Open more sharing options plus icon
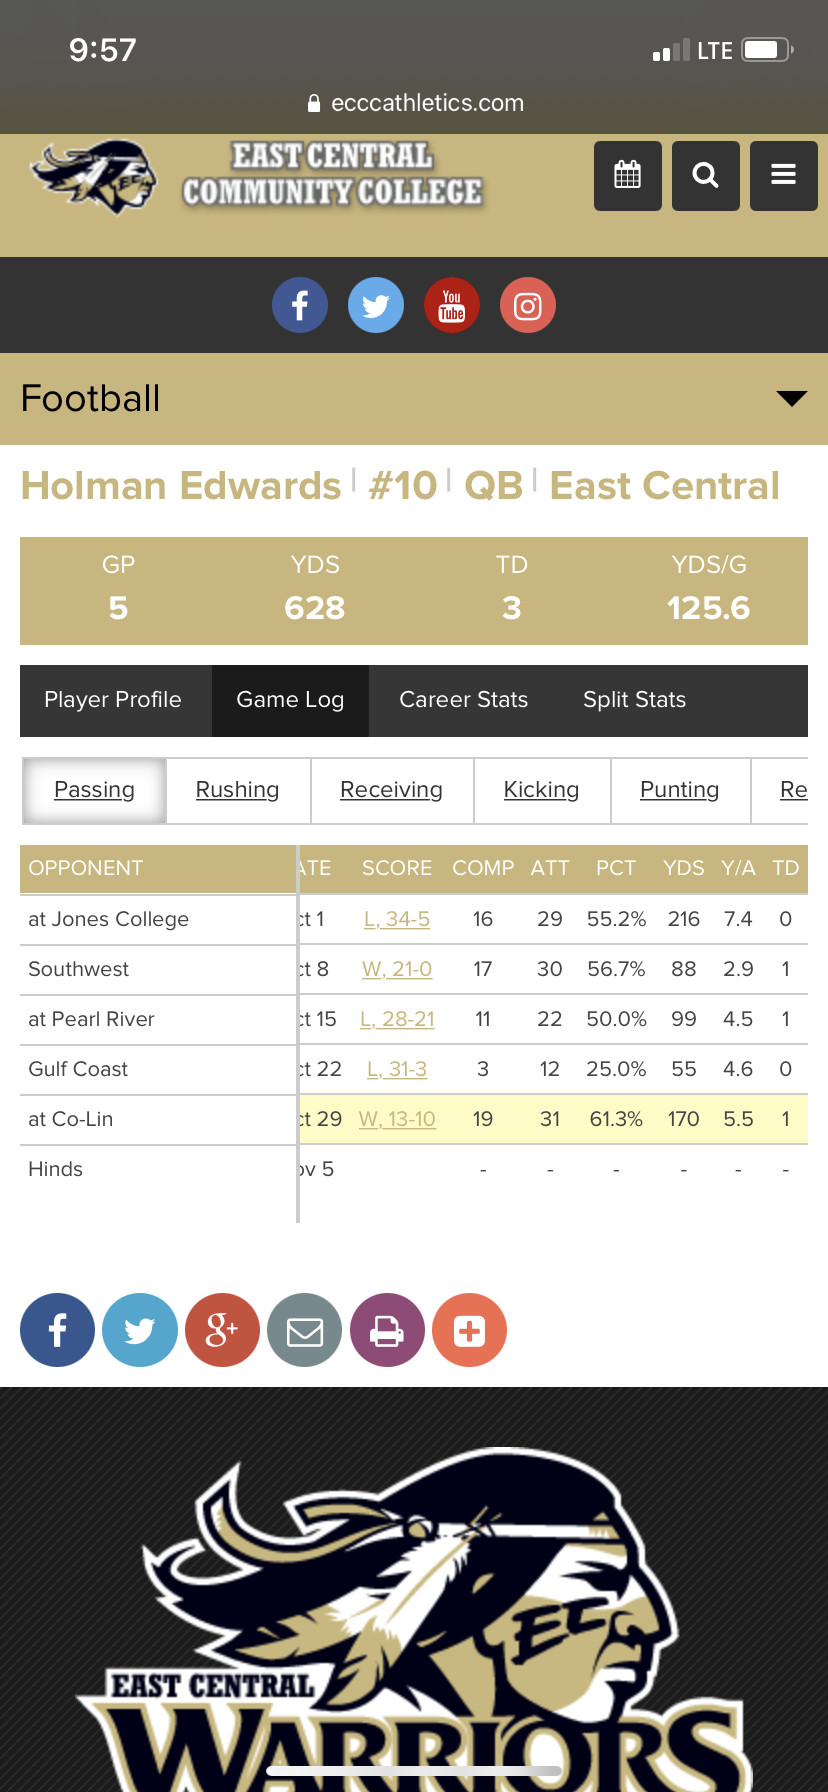Image resolution: width=828 pixels, height=1792 pixels. click(x=469, y=1331)
